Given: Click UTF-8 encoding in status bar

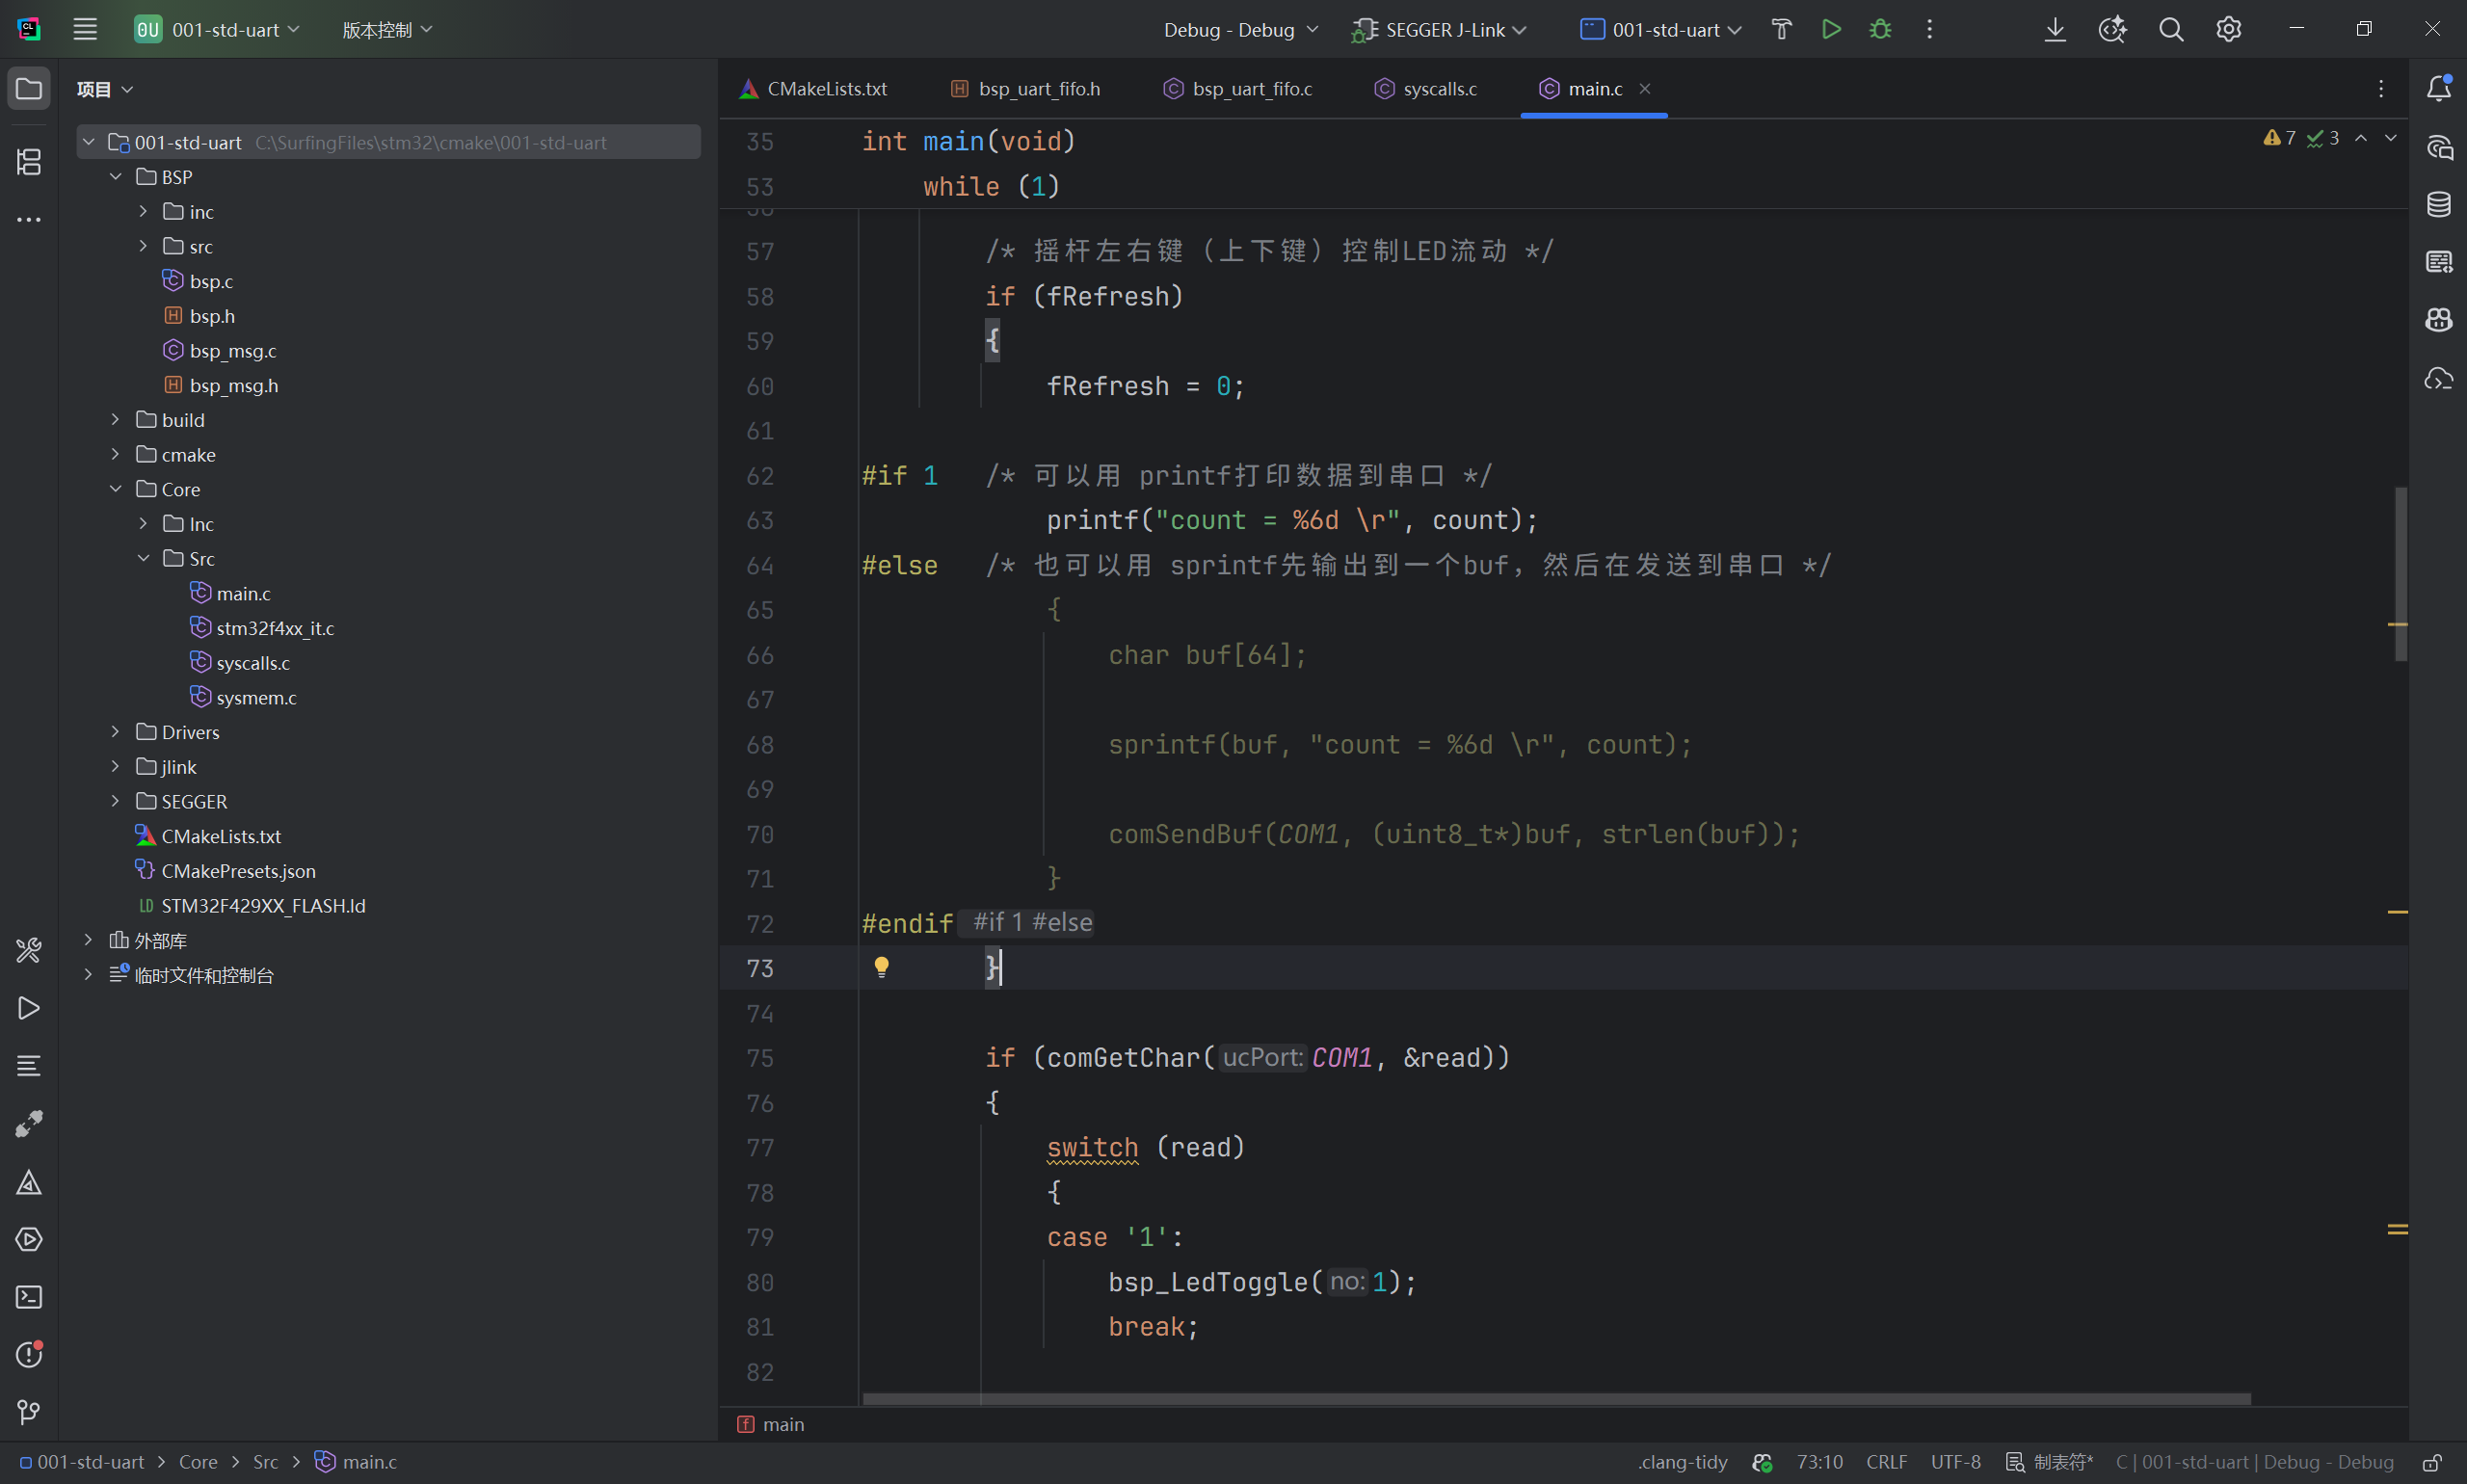Looking at the screenshot, I should 1955,1462.
